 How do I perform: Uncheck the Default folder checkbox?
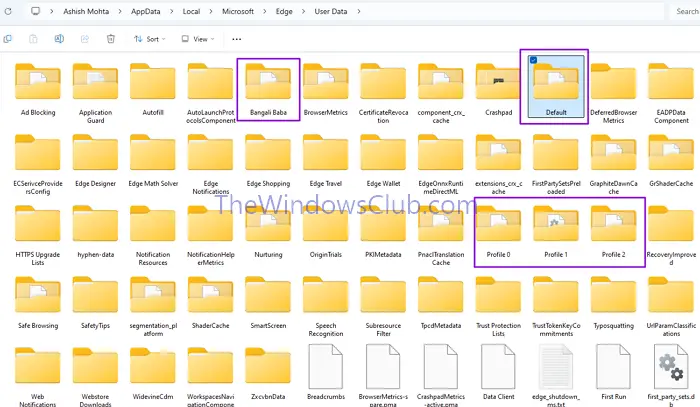tap(533, 60)
